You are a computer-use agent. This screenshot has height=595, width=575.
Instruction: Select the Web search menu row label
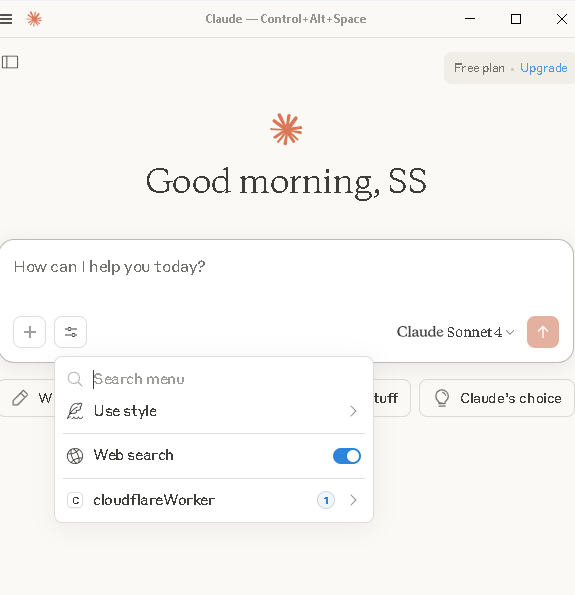[x=134, y=455]
